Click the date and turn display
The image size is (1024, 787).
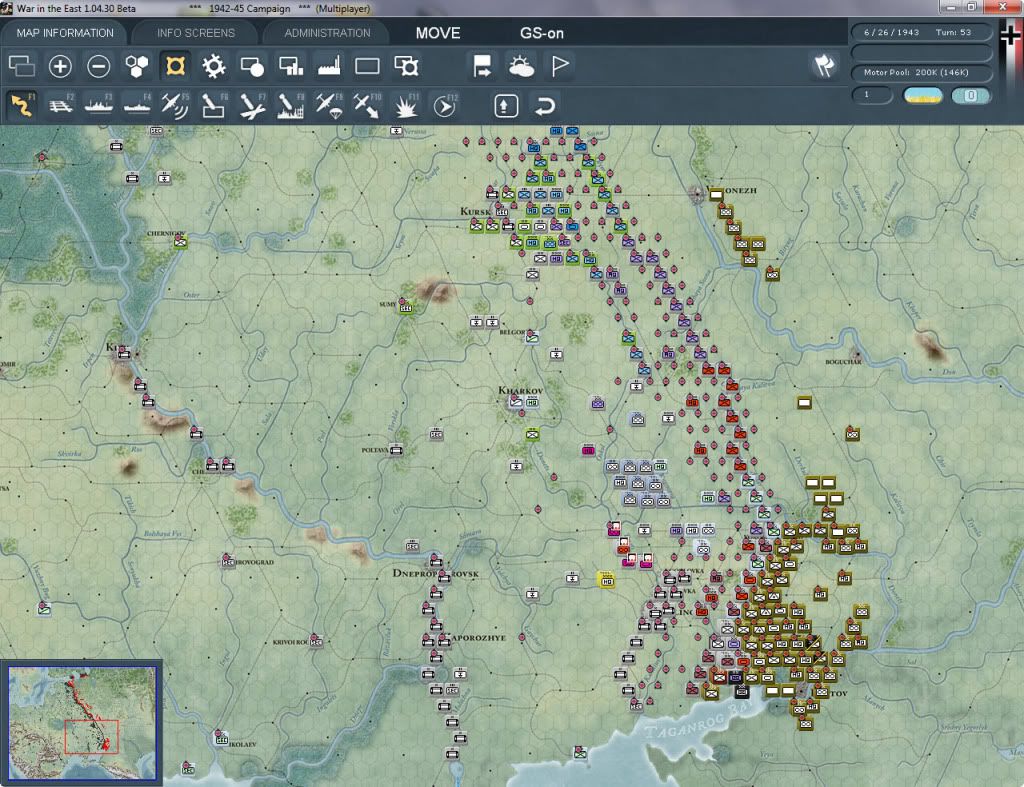[921, 32]
